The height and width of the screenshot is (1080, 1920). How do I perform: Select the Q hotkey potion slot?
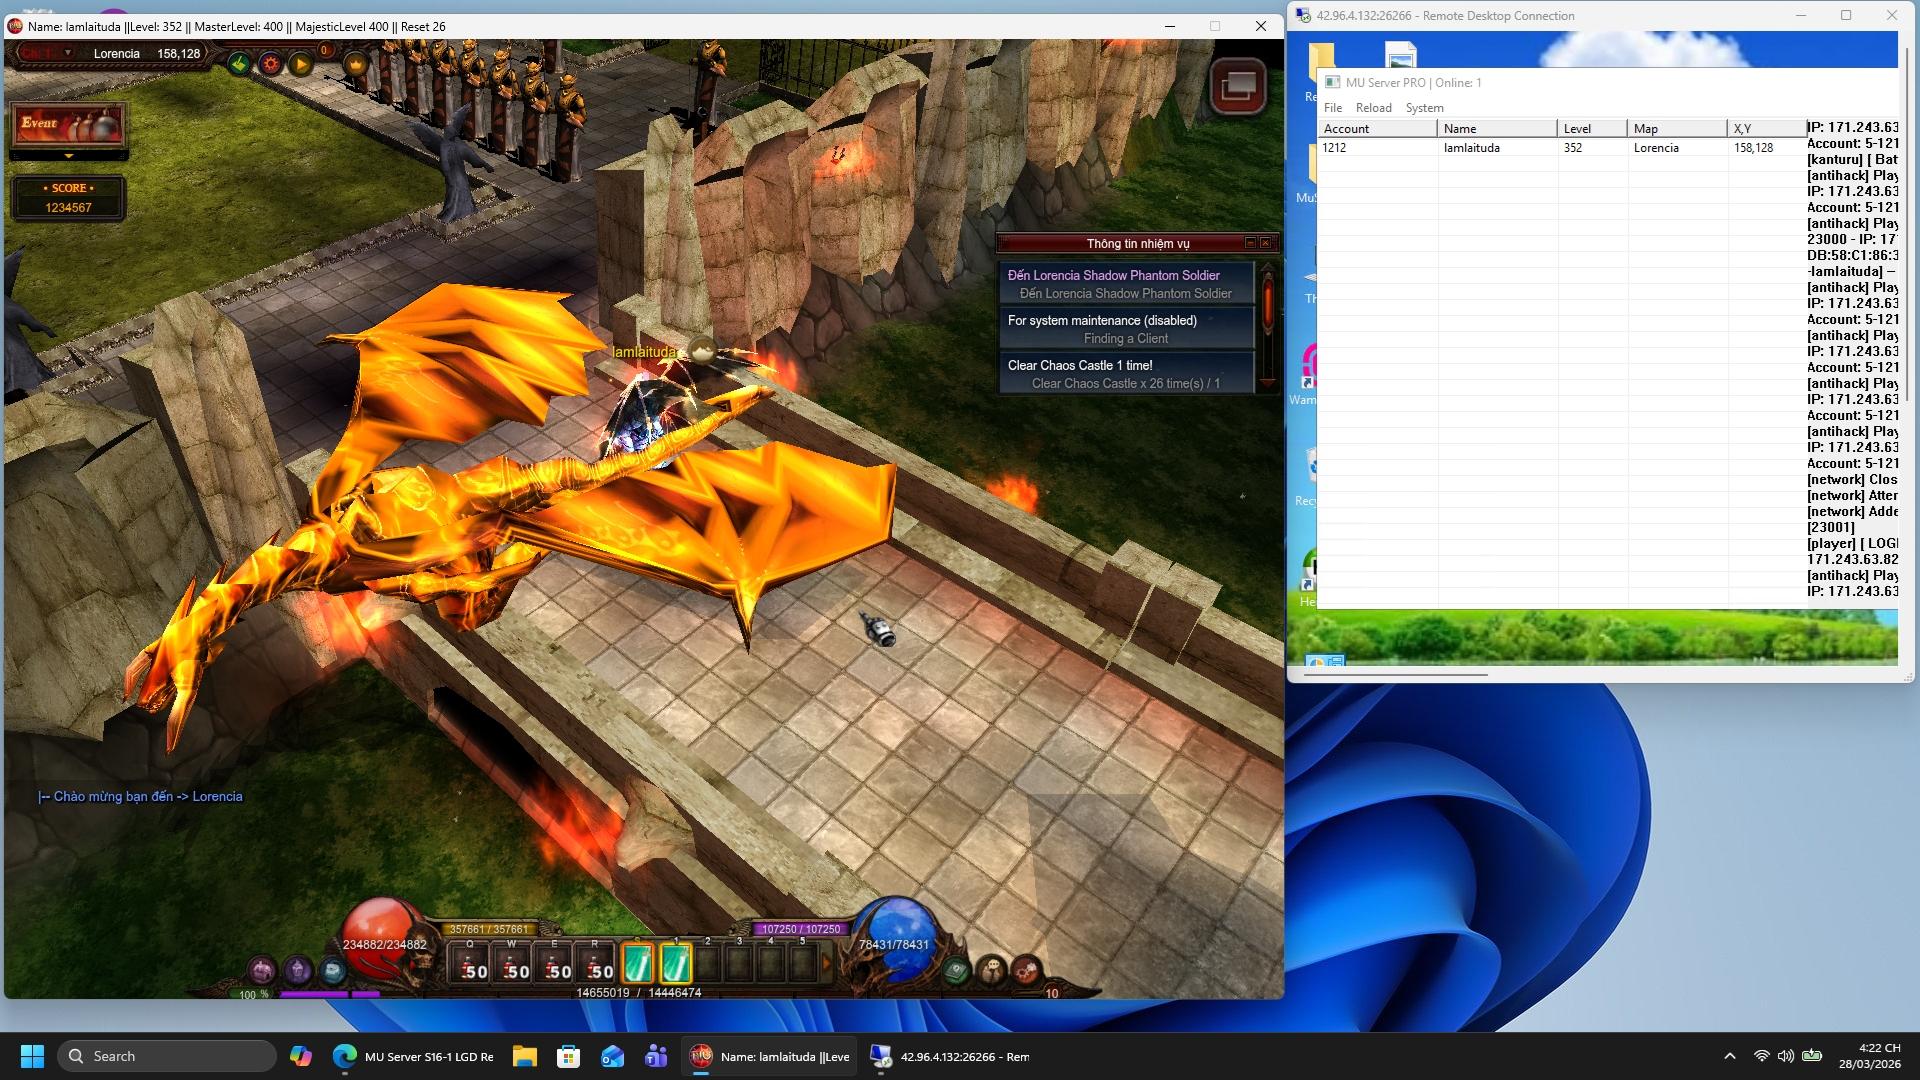pyautogui.click(x=472, y=964)
